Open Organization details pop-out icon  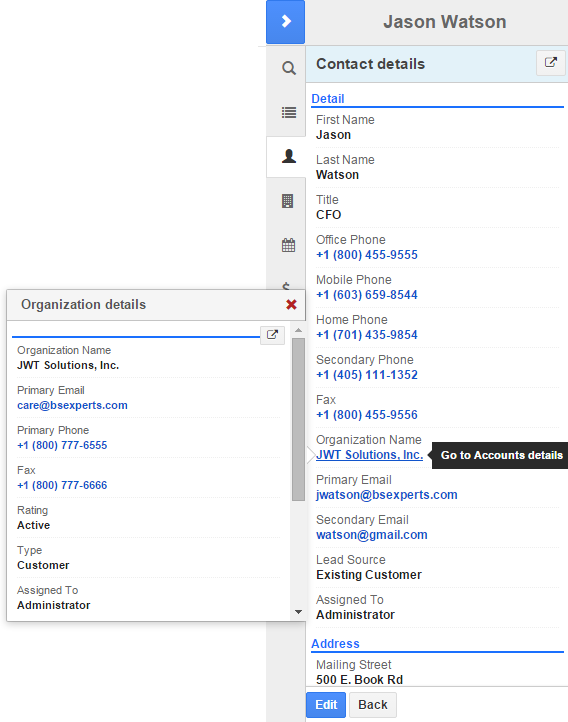(x=272, y=335)
